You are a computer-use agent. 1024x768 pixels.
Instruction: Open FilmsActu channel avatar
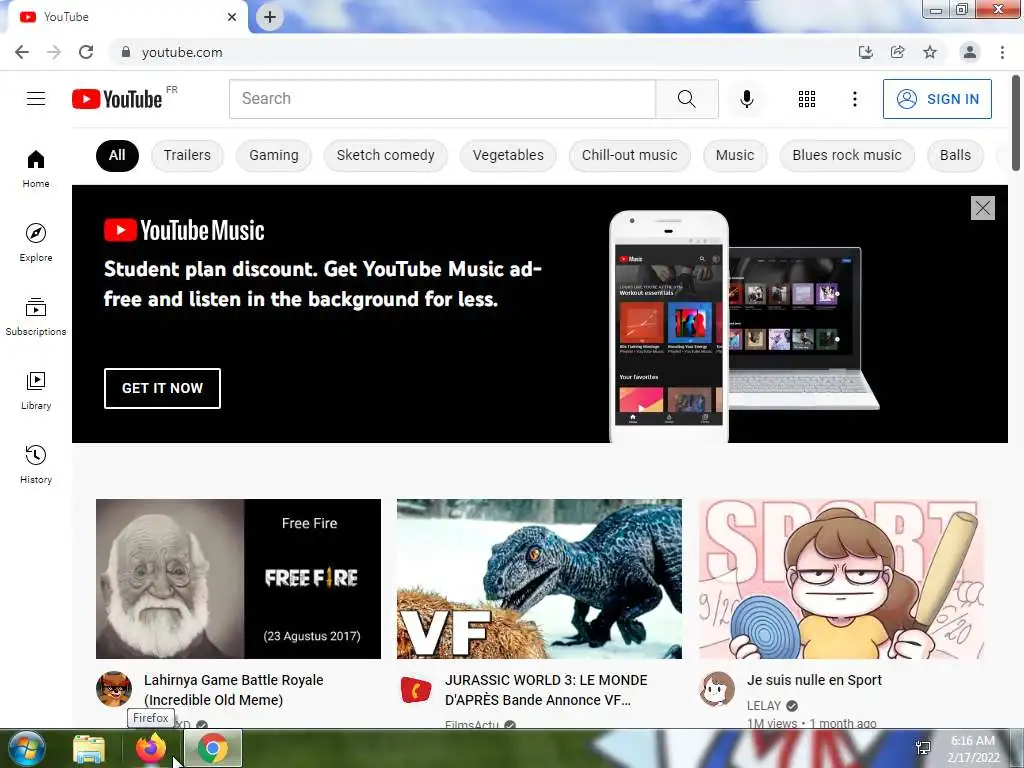tap(415, 689)
